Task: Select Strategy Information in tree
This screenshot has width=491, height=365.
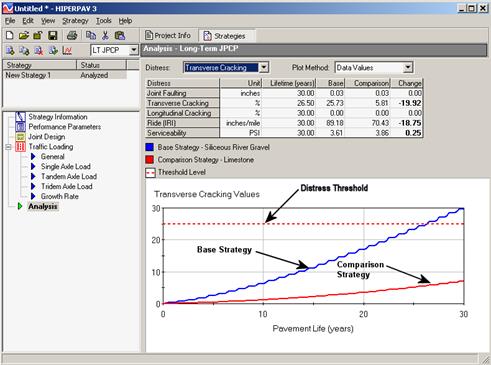Action: 58,117
